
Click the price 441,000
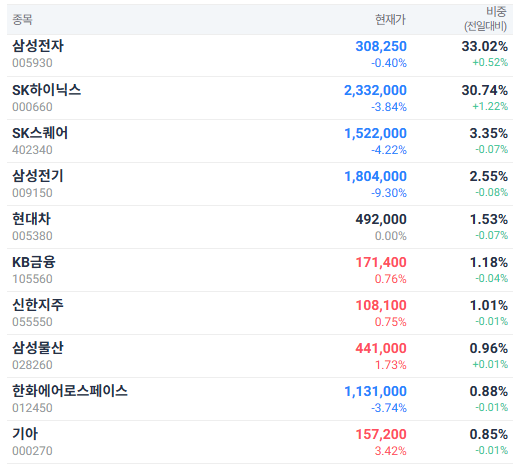pos(381,349)
